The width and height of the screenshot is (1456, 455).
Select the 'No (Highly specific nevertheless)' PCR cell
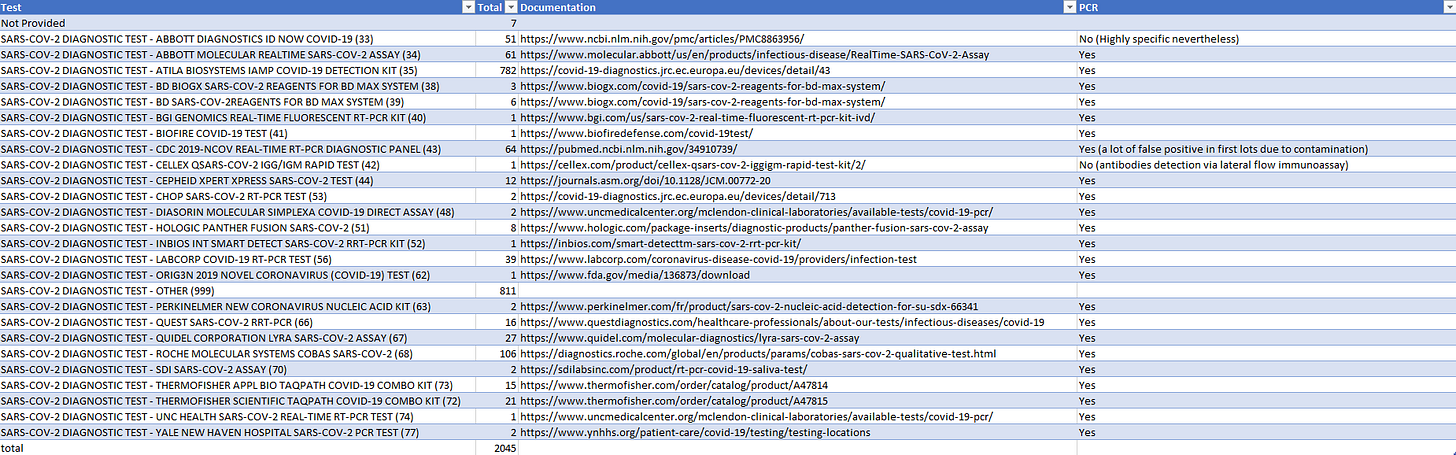1158,39
